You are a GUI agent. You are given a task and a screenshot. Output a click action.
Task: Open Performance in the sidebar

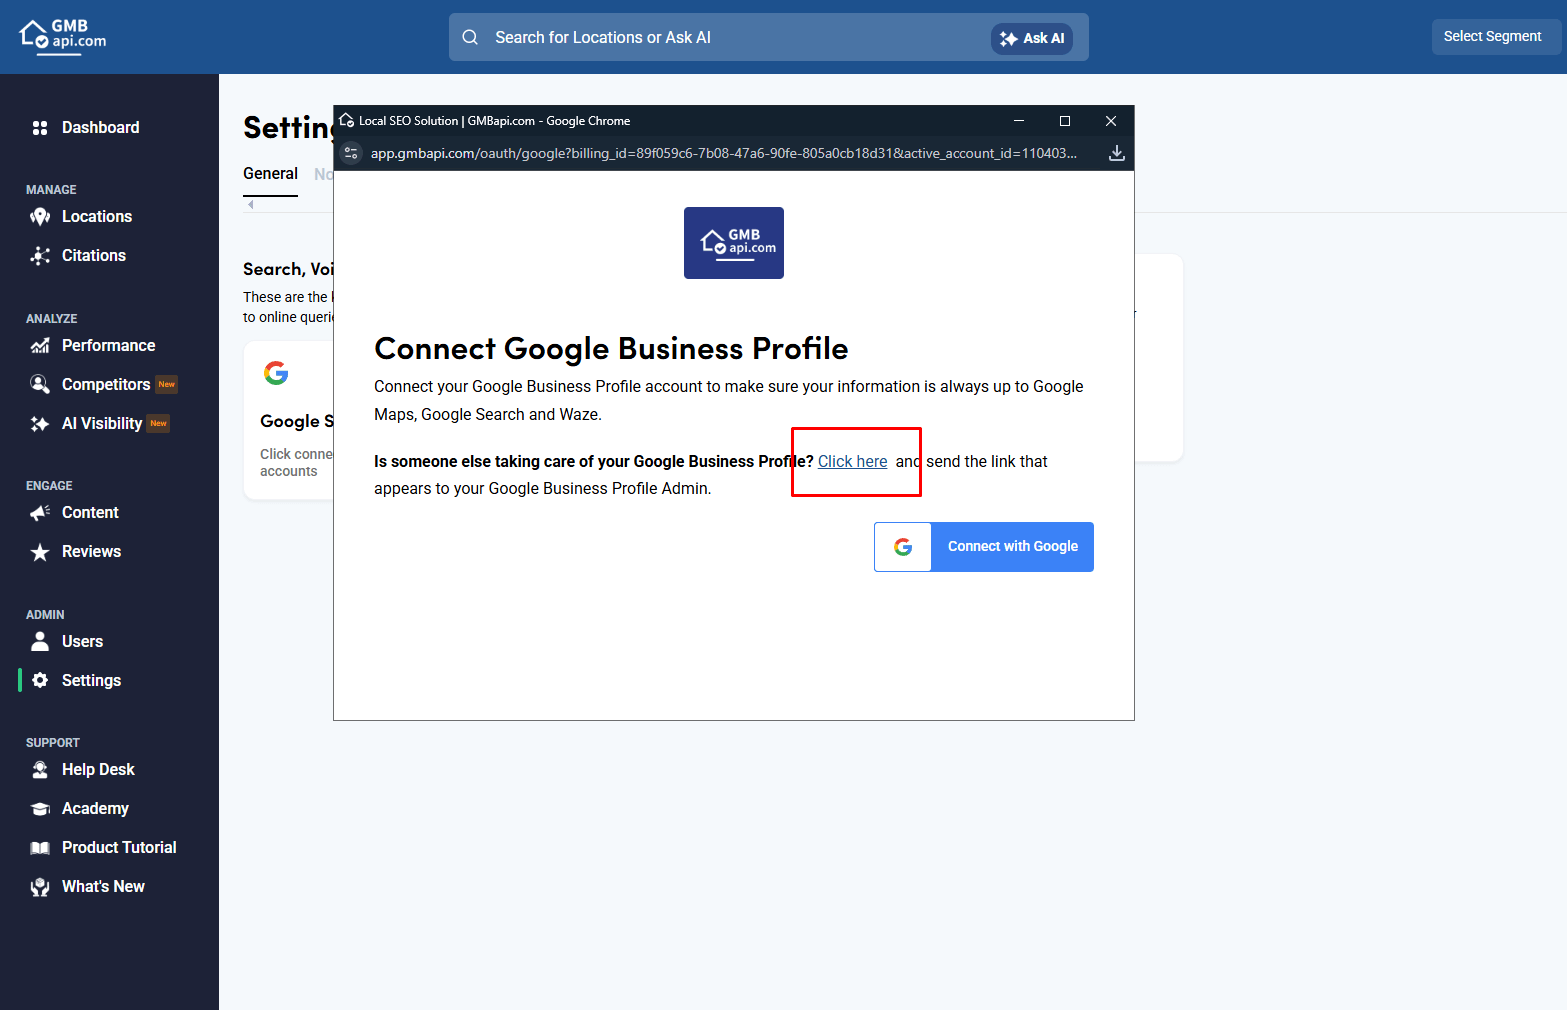(x=108, y=346)
